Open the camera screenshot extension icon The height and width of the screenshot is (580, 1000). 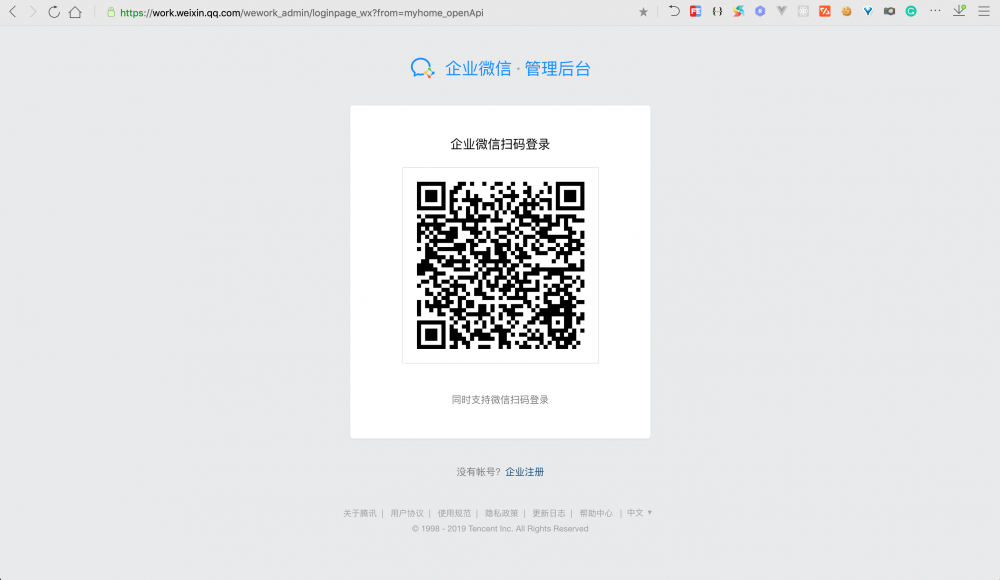[889, 11]
